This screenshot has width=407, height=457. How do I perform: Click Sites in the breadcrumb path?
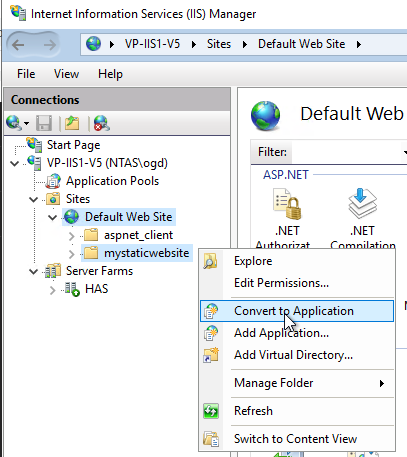click(219, 44)
